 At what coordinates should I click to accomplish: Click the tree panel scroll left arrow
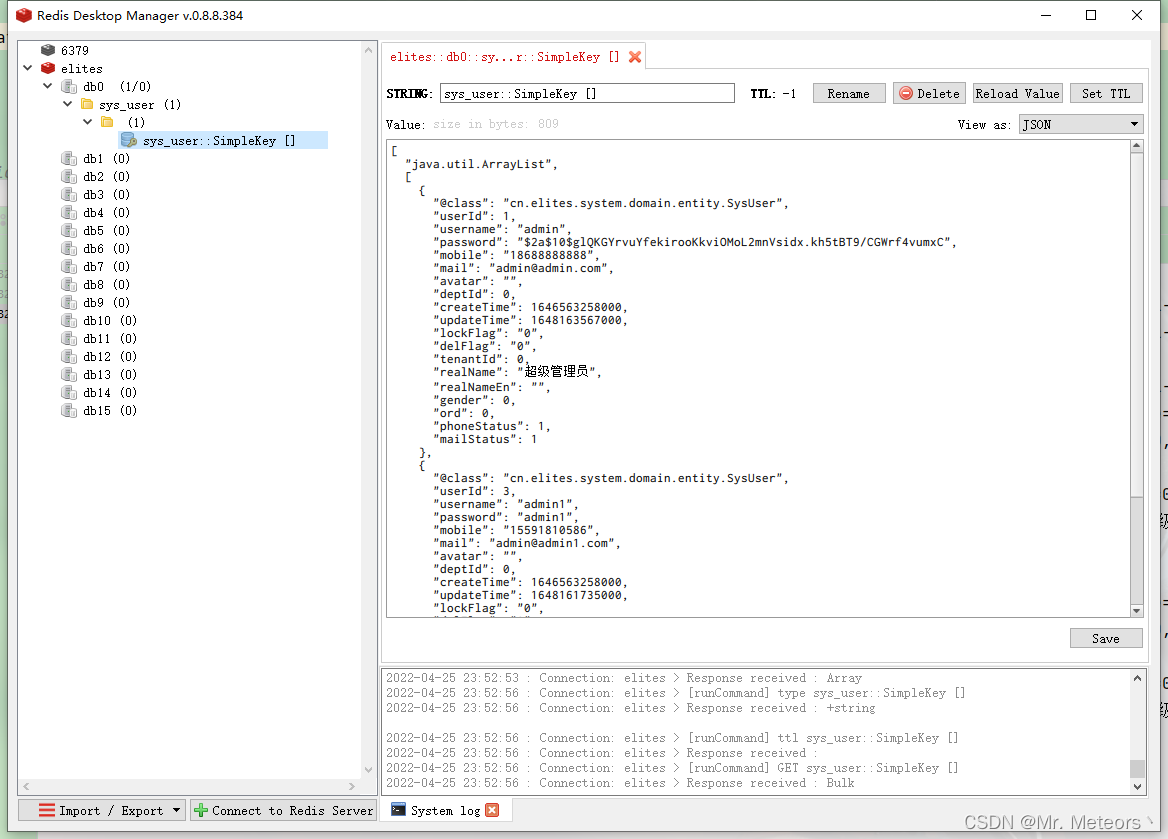click(26, 786)
